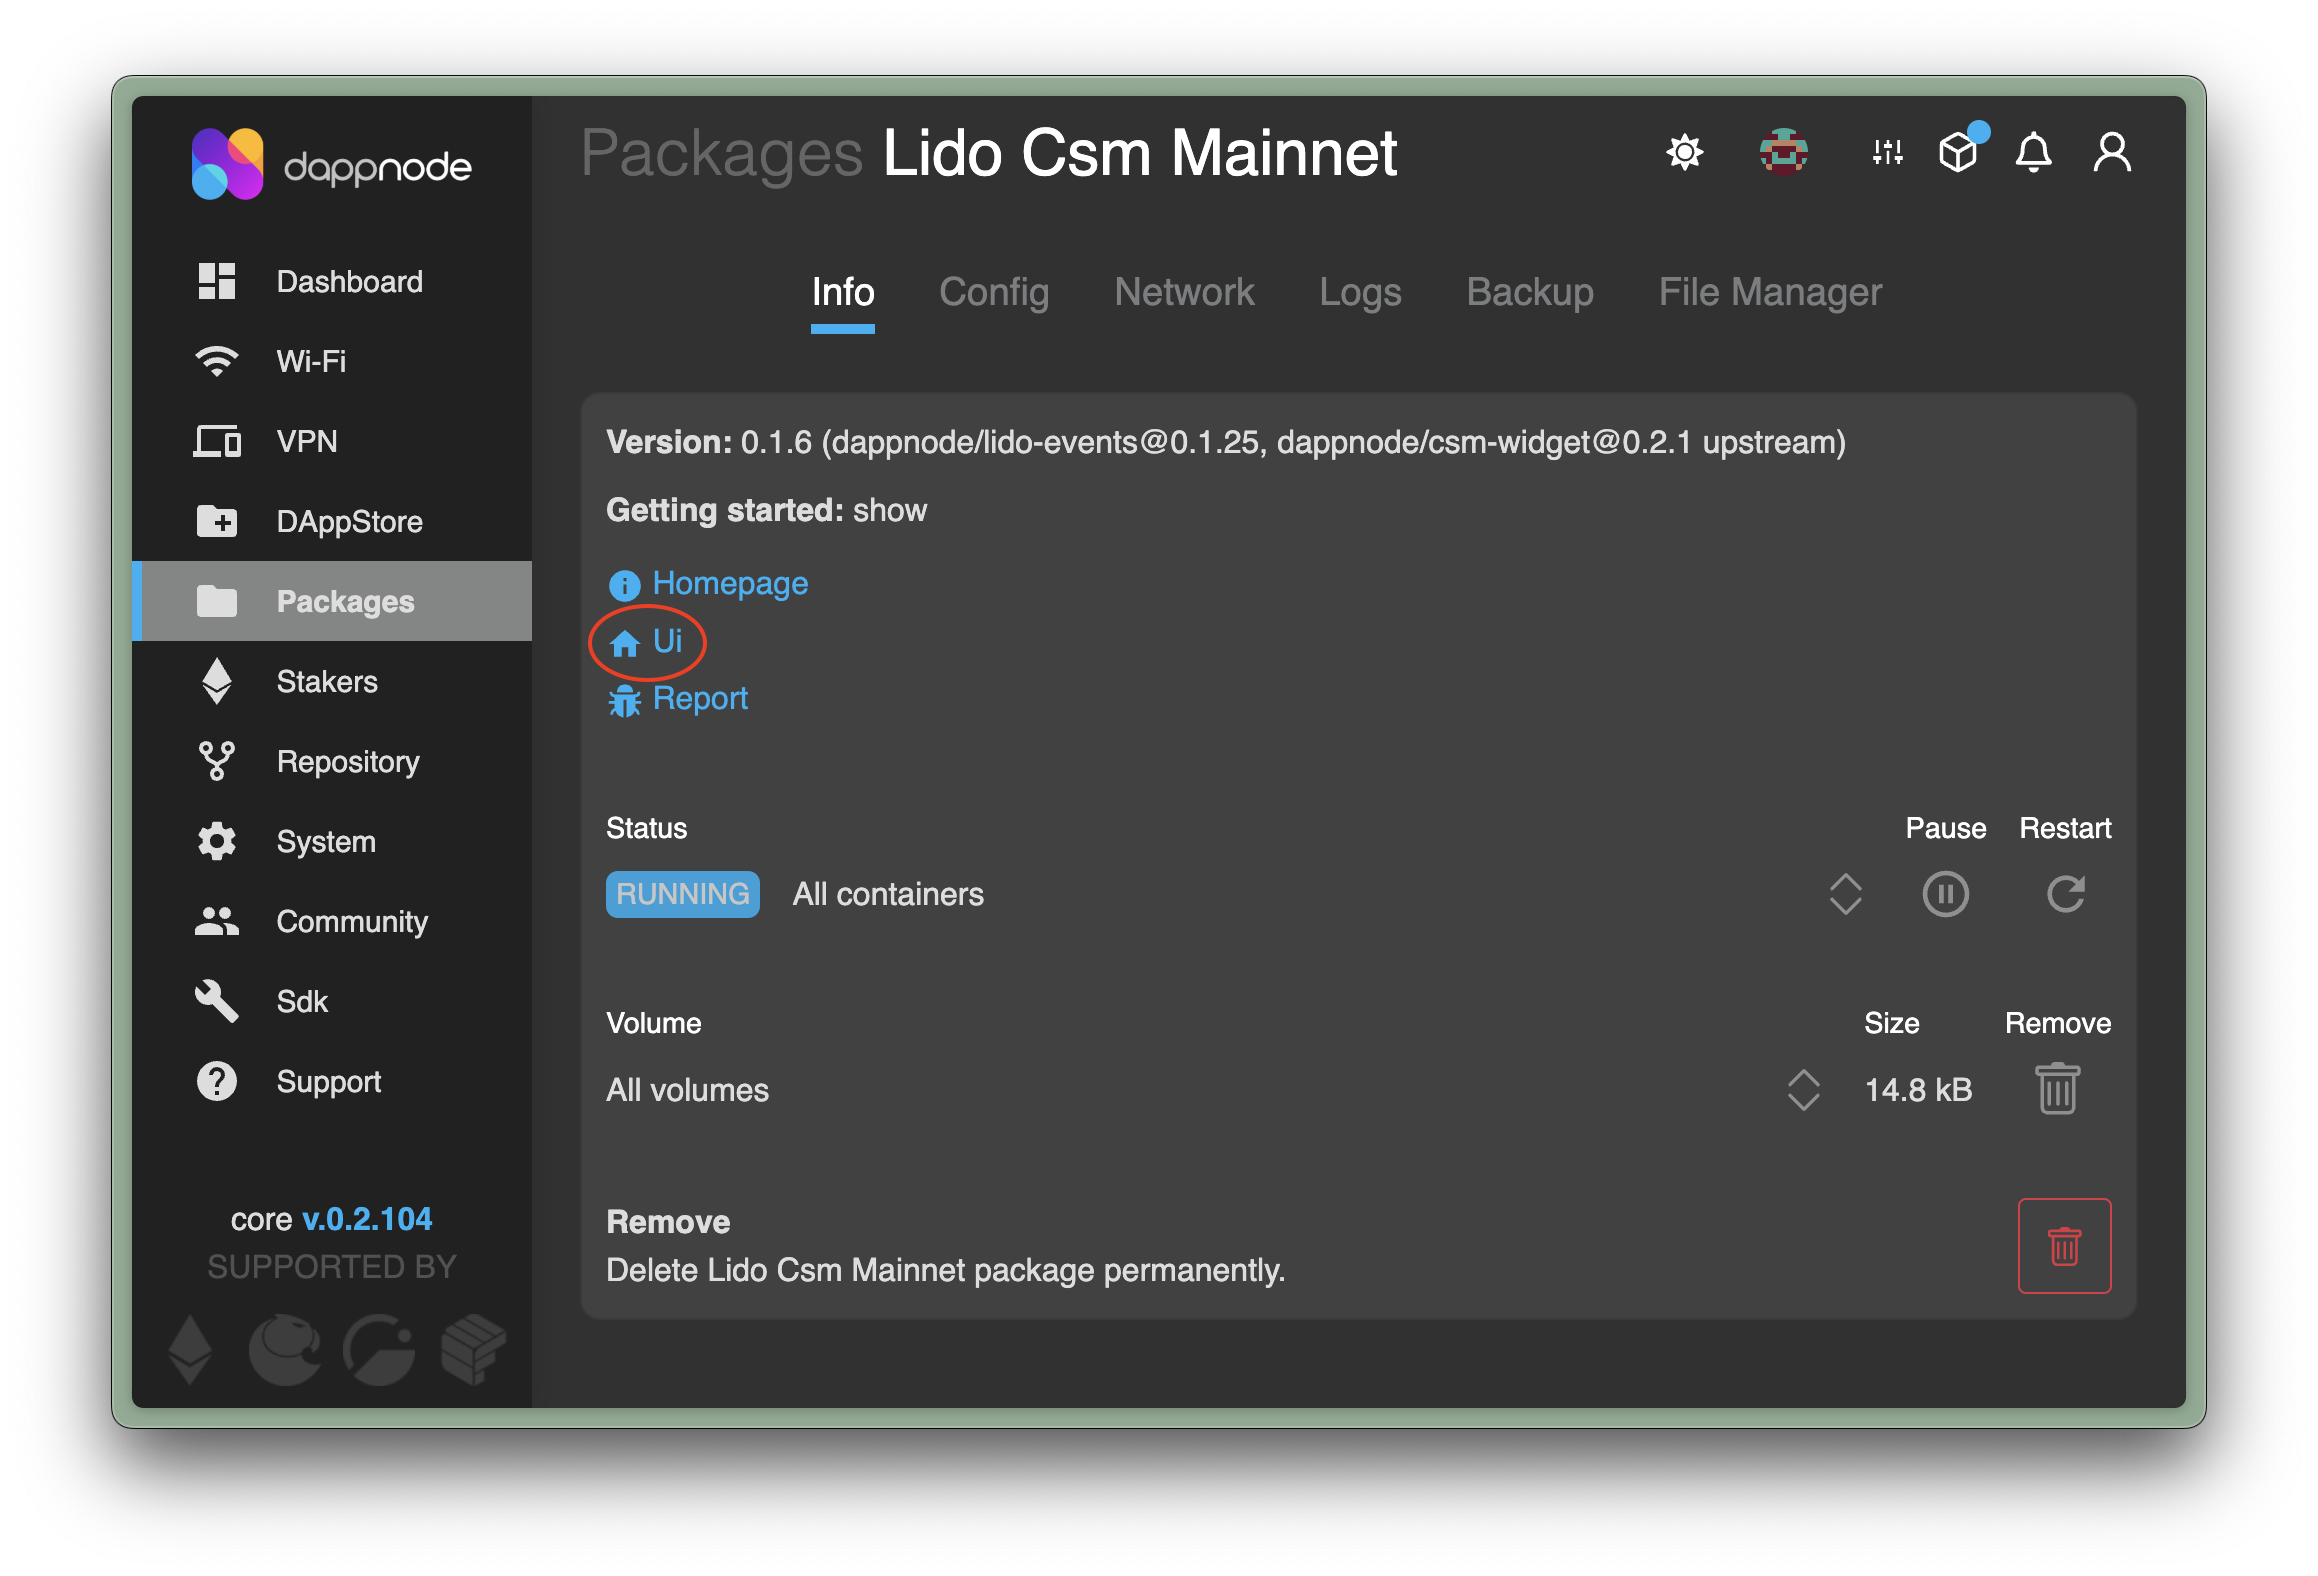Toggle light/dark theme sun icon
2318x1576 pixels.
(1685, 152)
